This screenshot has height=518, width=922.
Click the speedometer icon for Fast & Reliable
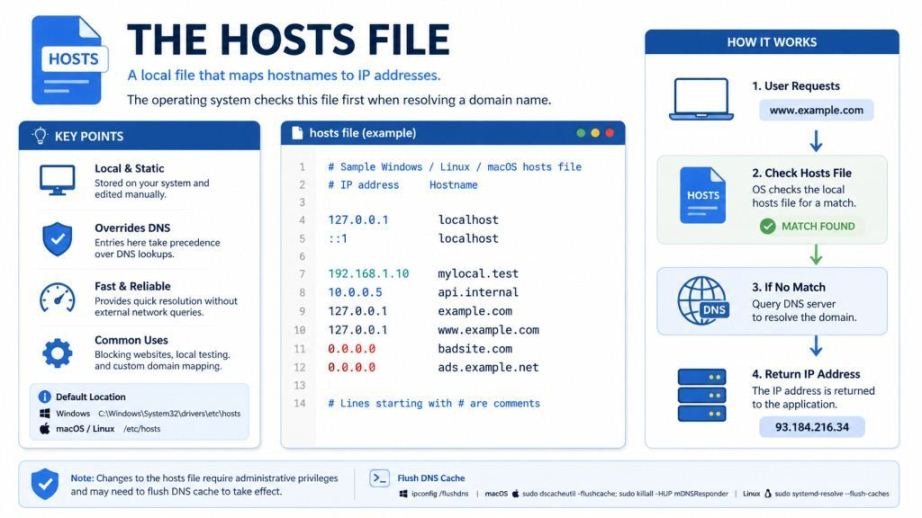click(57, 298)
